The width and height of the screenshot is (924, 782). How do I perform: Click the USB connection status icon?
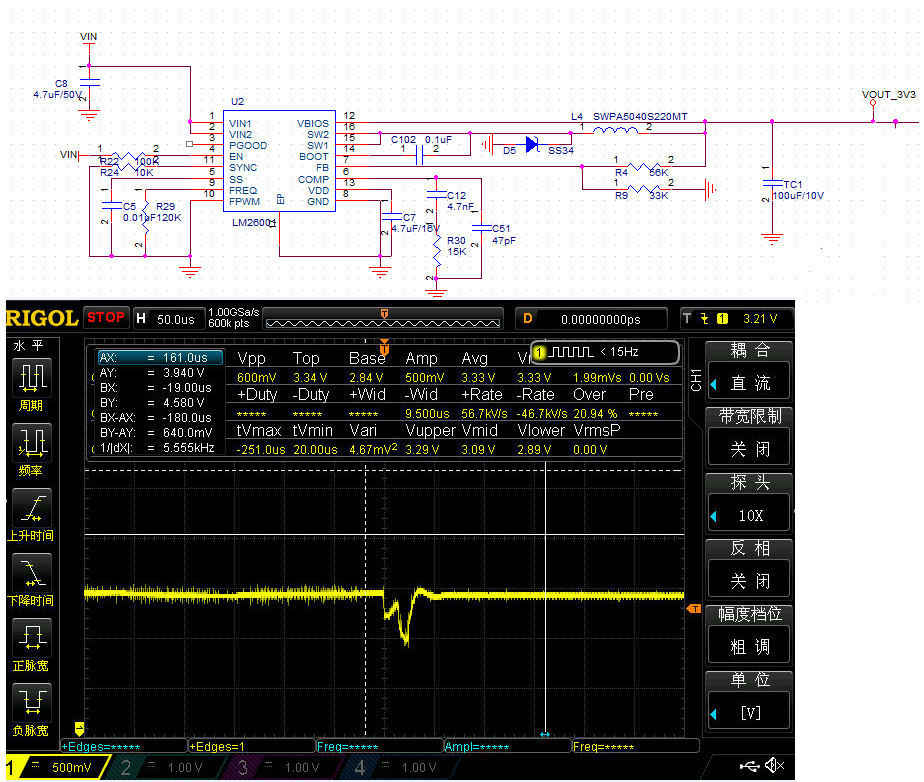750,765
